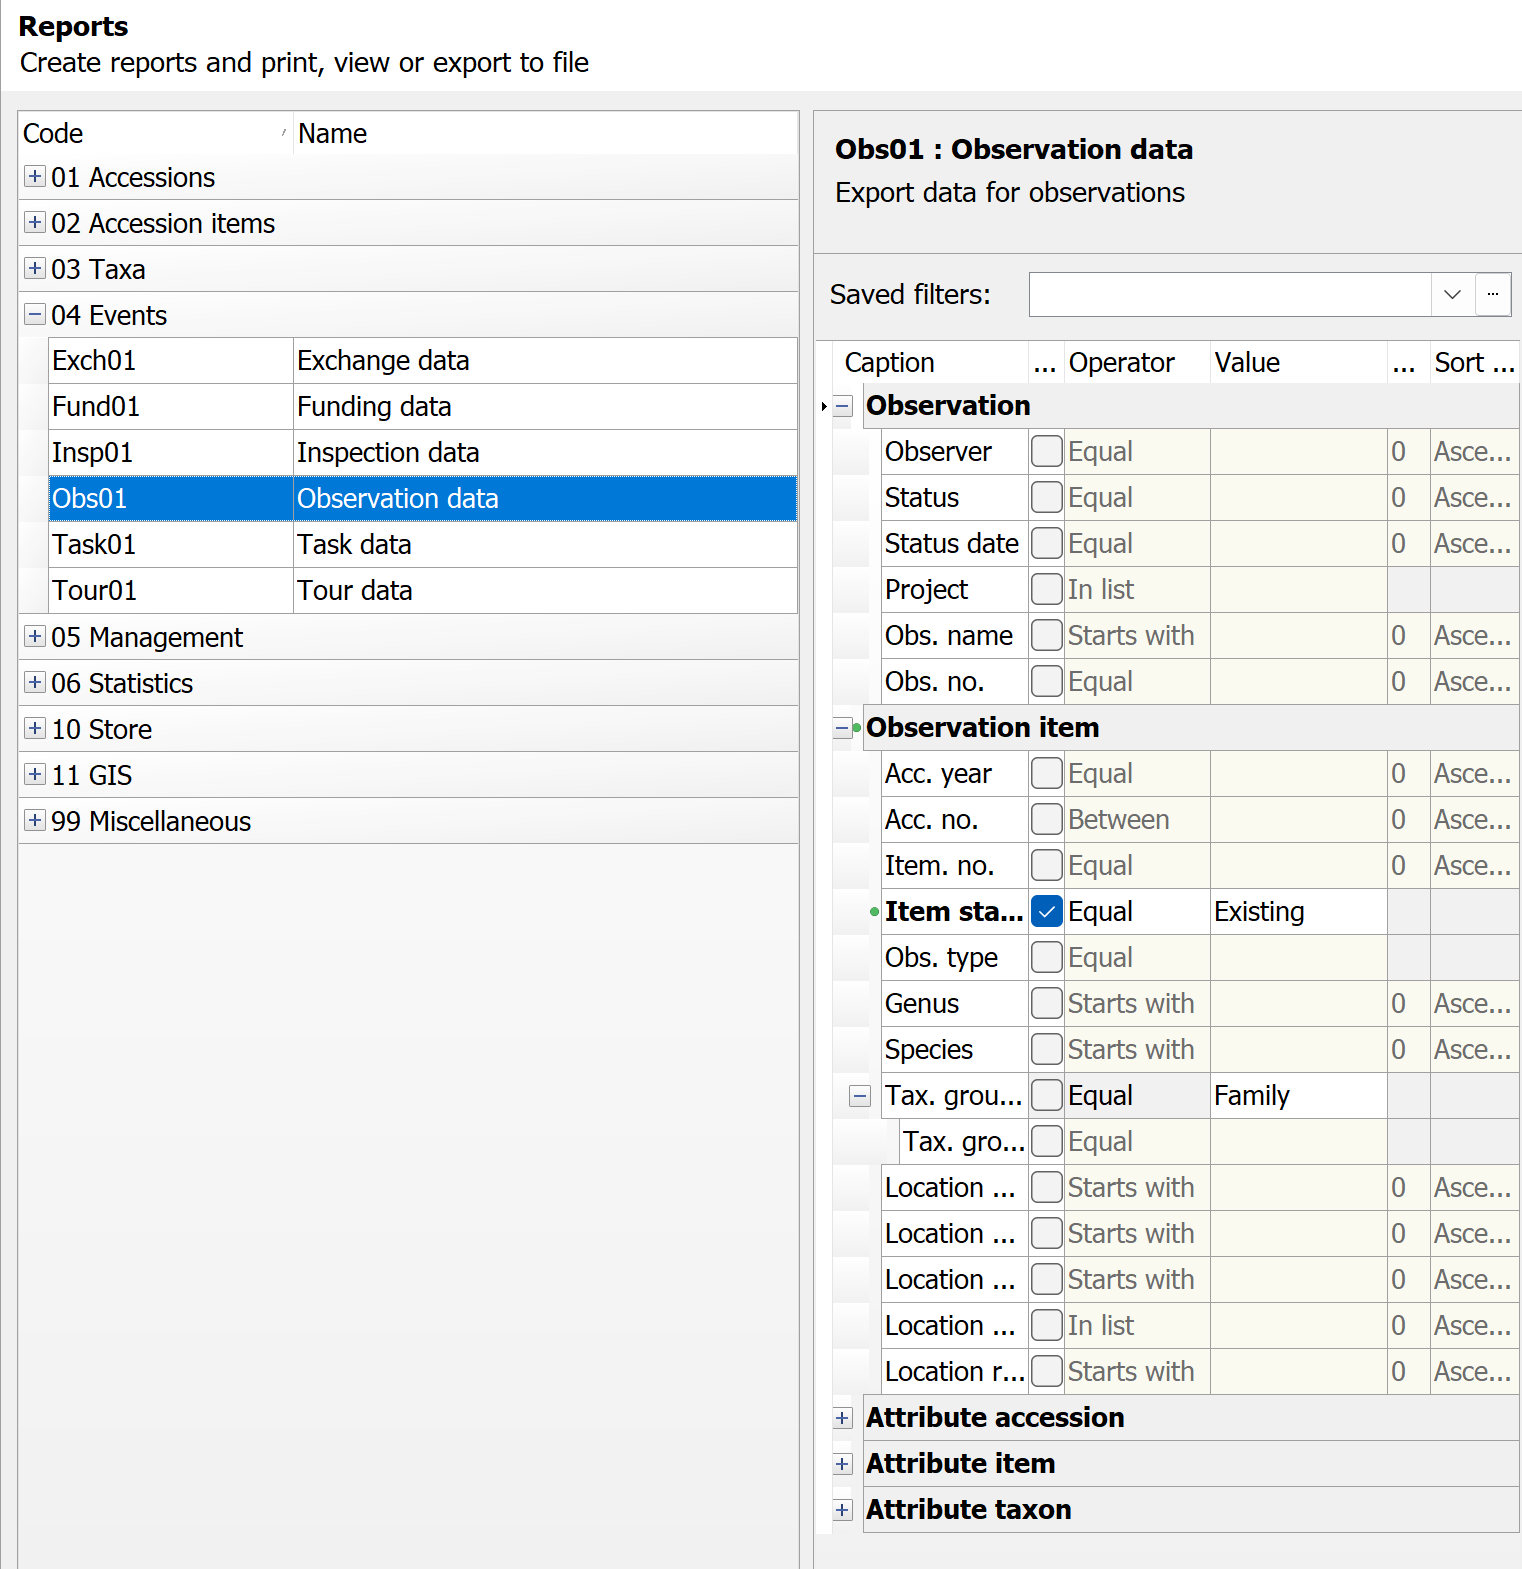
Task: Expand the Attribute item group
Action: click(843, 1465)
